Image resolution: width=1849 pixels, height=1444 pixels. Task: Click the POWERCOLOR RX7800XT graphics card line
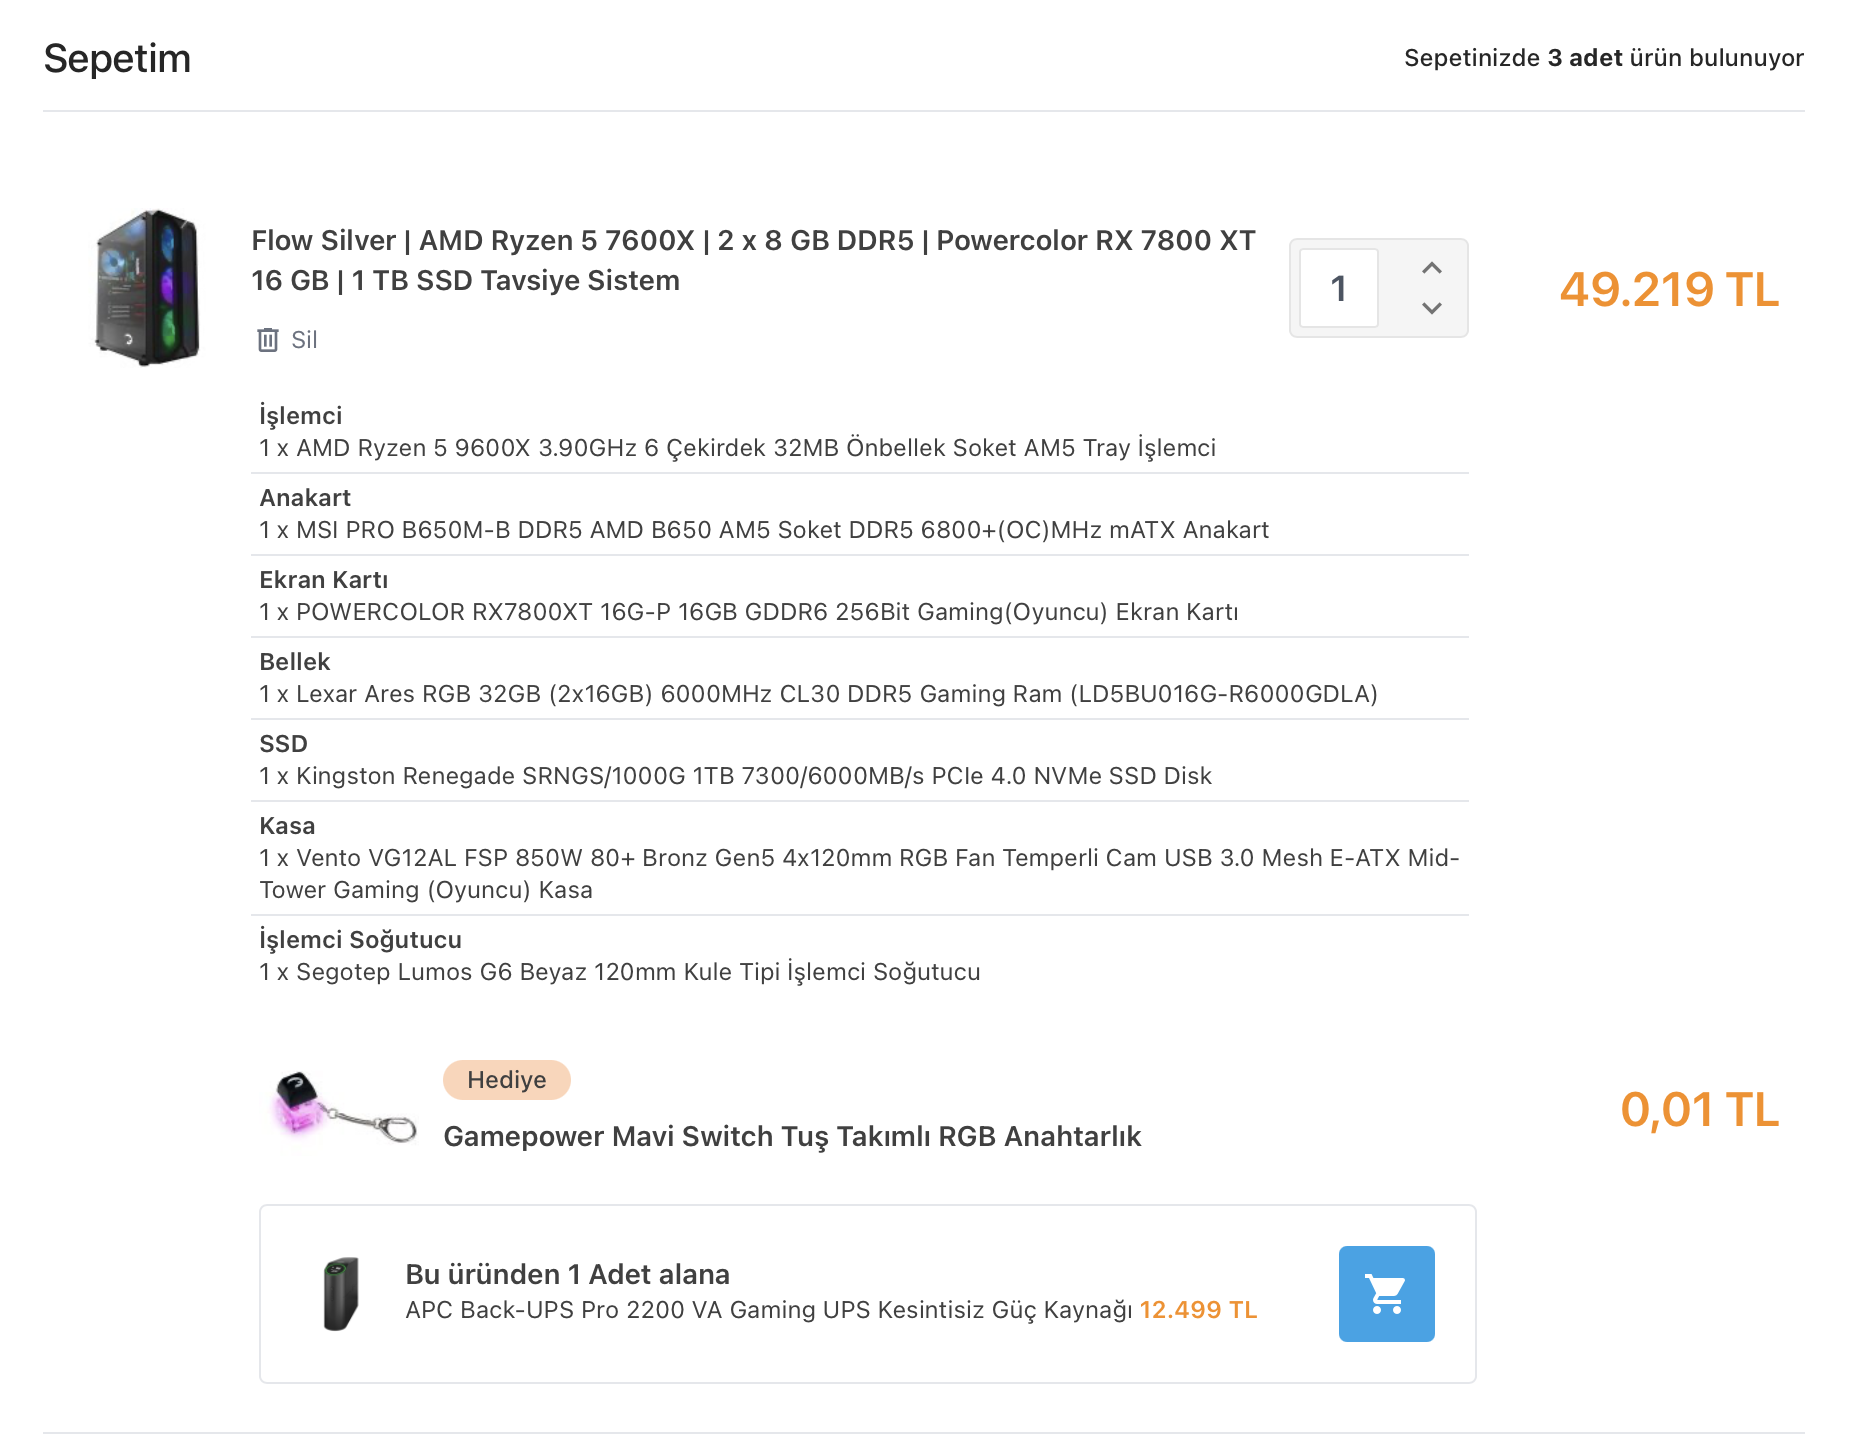pos(748,612)
